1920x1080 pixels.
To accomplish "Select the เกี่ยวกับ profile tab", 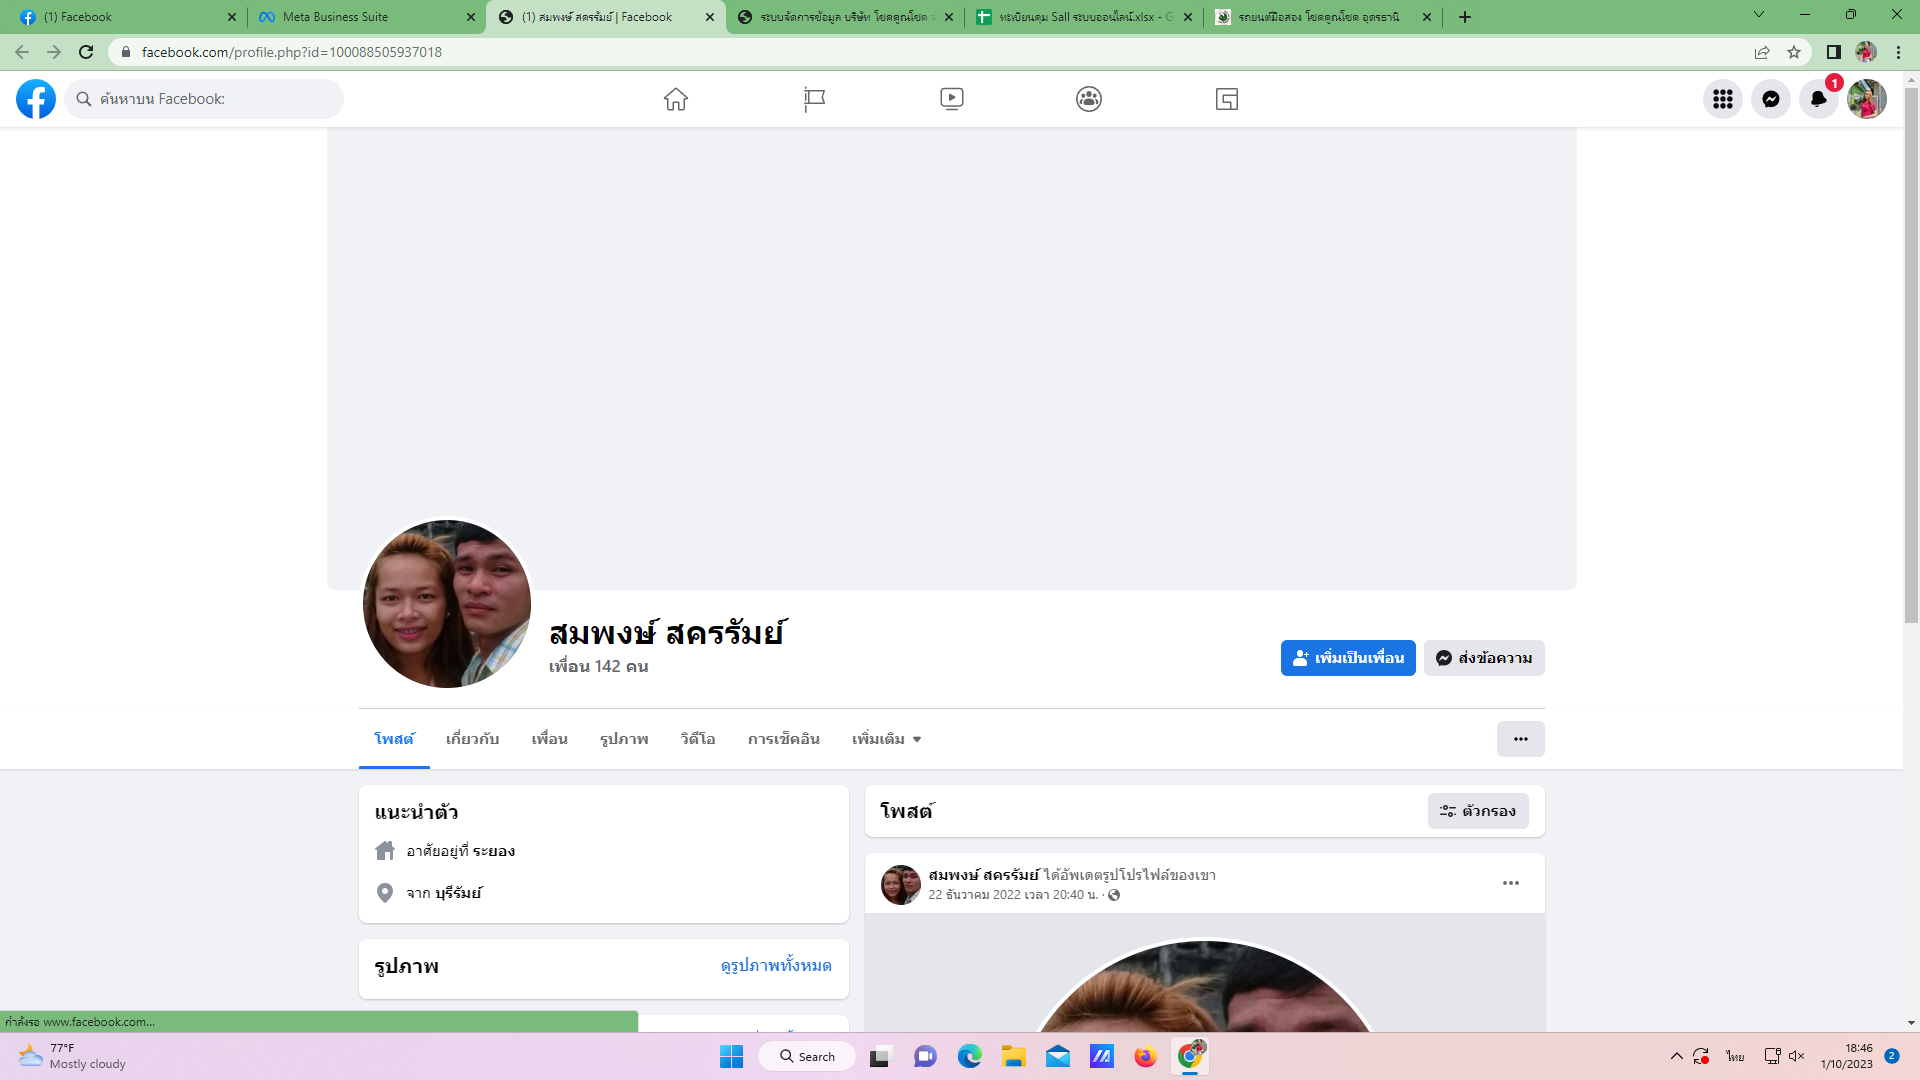I will pyautogui.click(x=473, y=739).
